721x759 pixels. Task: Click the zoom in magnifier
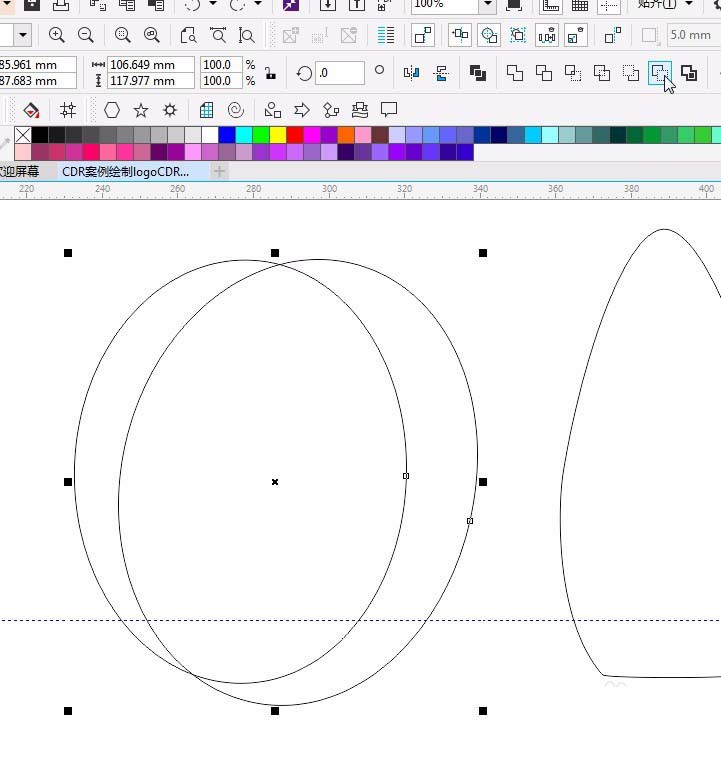(x=57, y=36)
